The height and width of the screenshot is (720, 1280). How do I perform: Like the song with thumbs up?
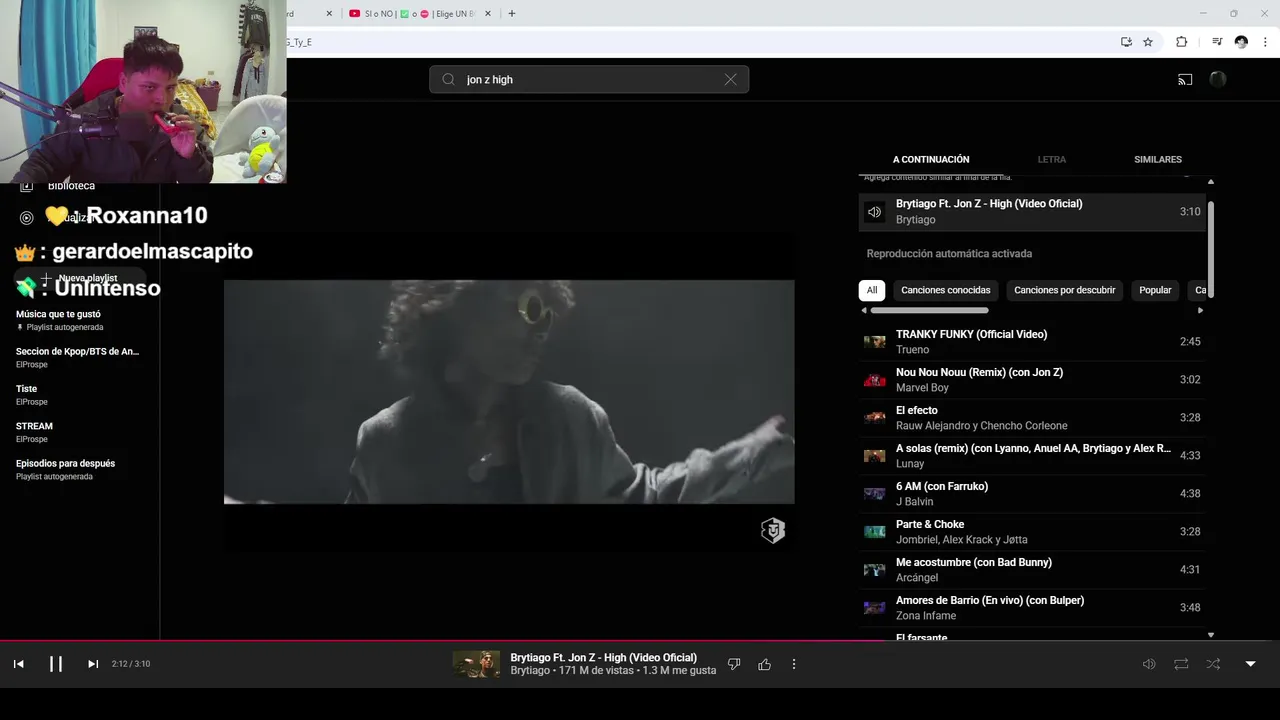click(x=765, y=664)
